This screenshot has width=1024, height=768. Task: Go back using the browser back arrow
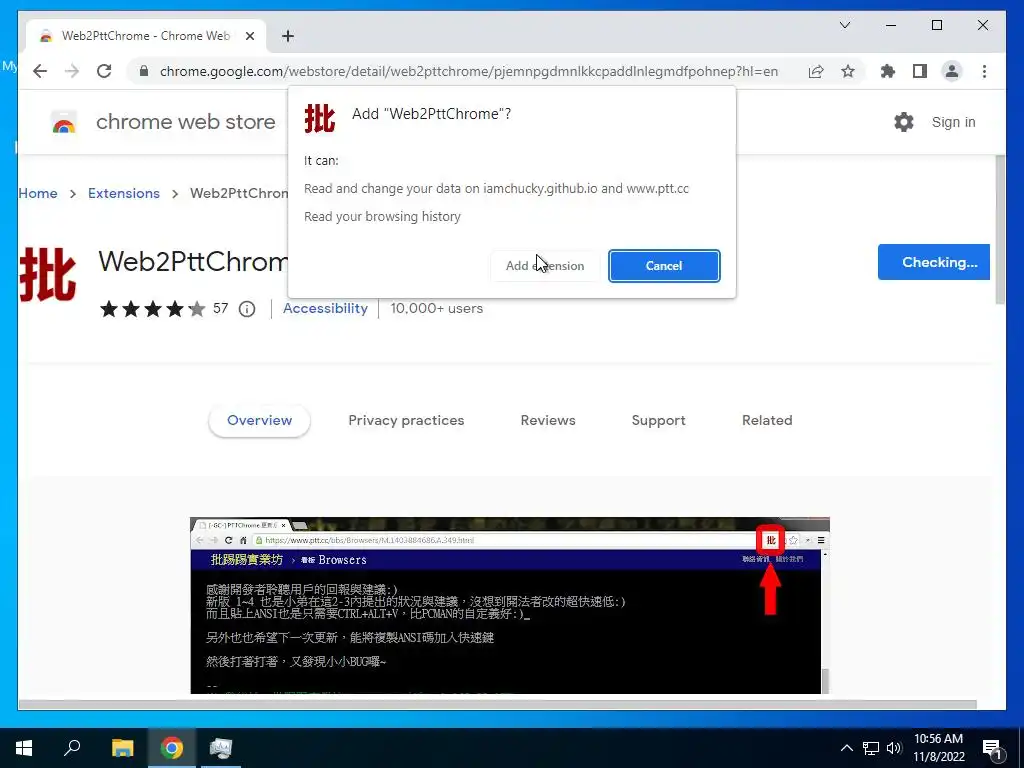point(40,71)
